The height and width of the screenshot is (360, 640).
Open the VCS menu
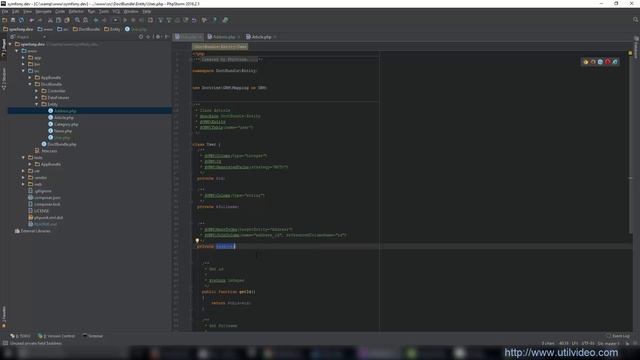(x=116, y=11)
